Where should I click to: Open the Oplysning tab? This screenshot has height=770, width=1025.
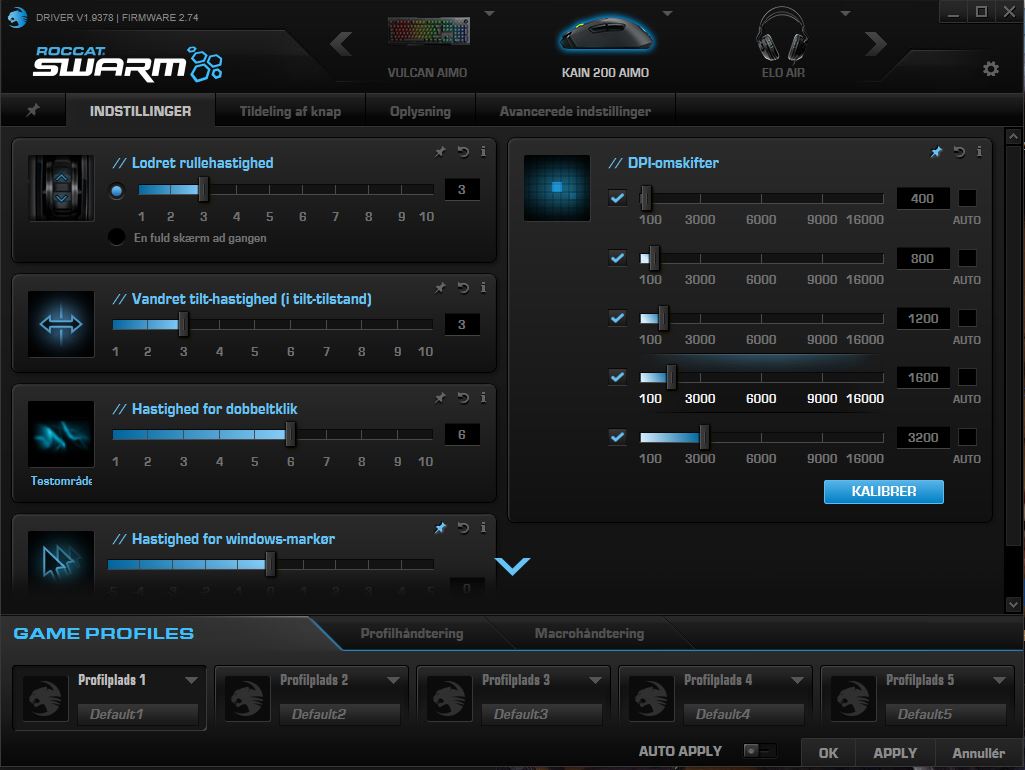tap(420, 110)
